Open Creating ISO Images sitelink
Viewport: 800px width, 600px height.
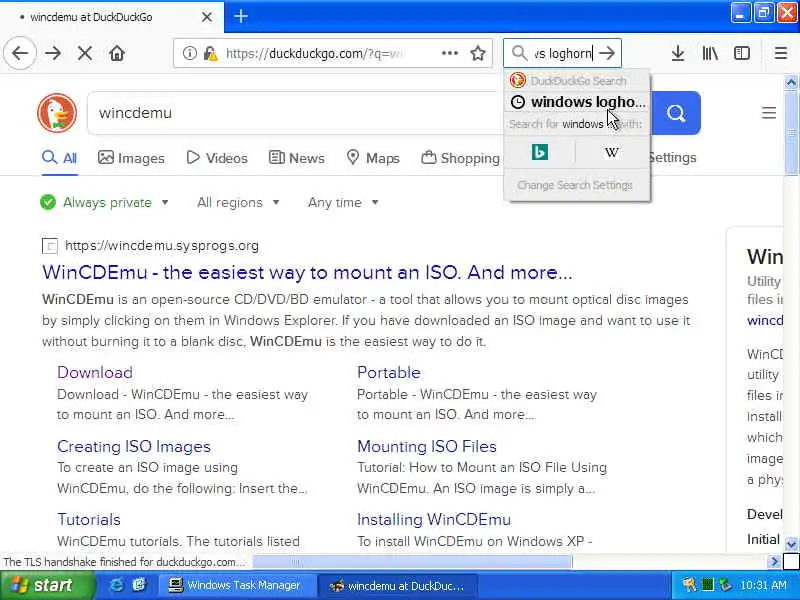134,446
